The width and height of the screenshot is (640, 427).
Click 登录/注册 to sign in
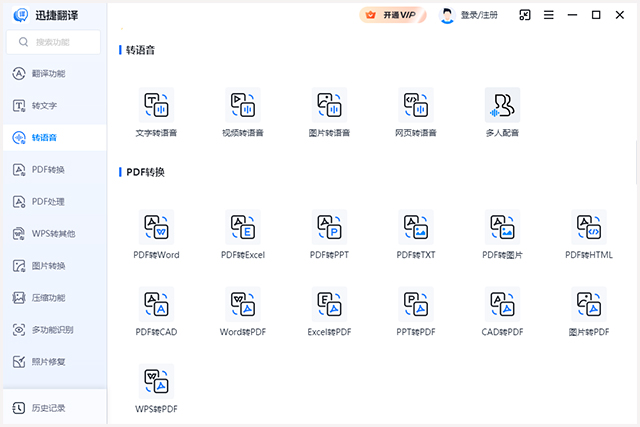(x=479, y=15)
